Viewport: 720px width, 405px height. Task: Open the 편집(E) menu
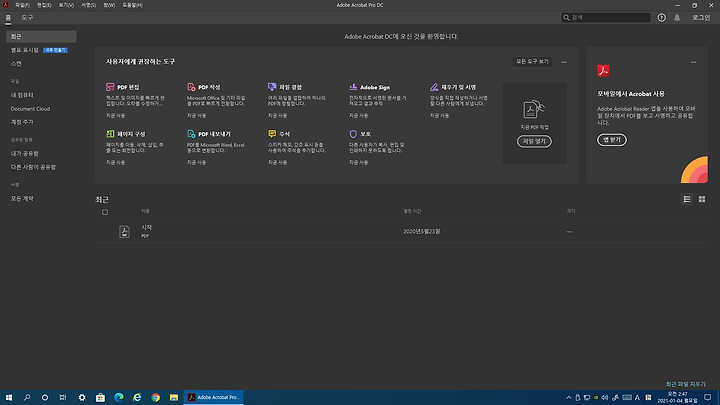(x=44, y=5)
